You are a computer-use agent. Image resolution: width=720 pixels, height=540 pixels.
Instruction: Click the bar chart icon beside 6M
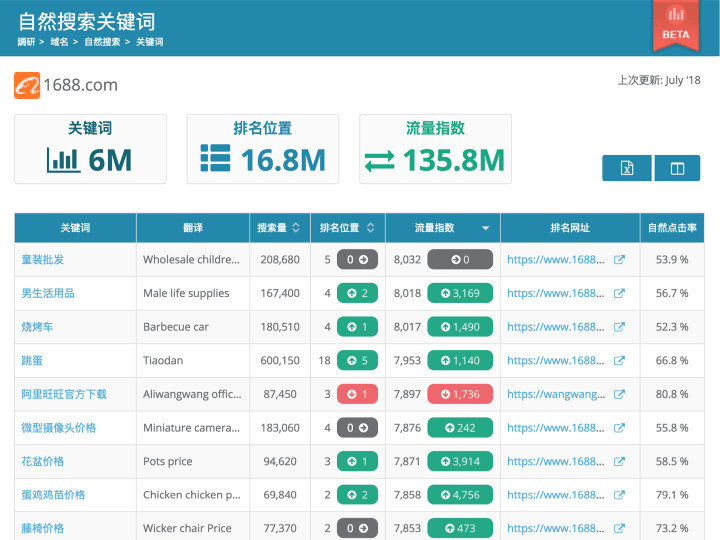[x=63, y=160]
